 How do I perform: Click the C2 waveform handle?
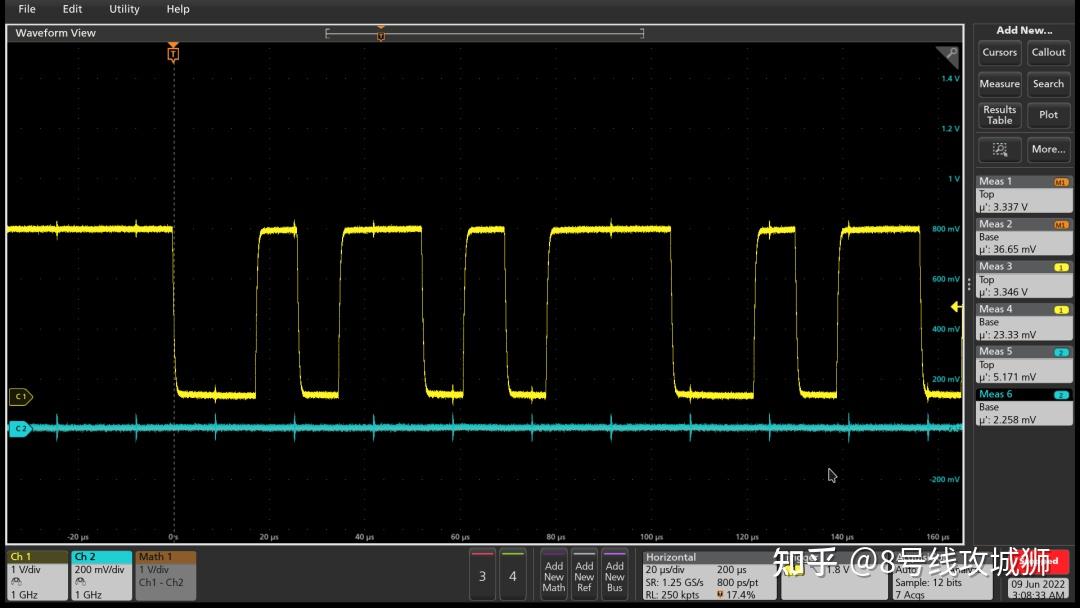coord(21,428)
